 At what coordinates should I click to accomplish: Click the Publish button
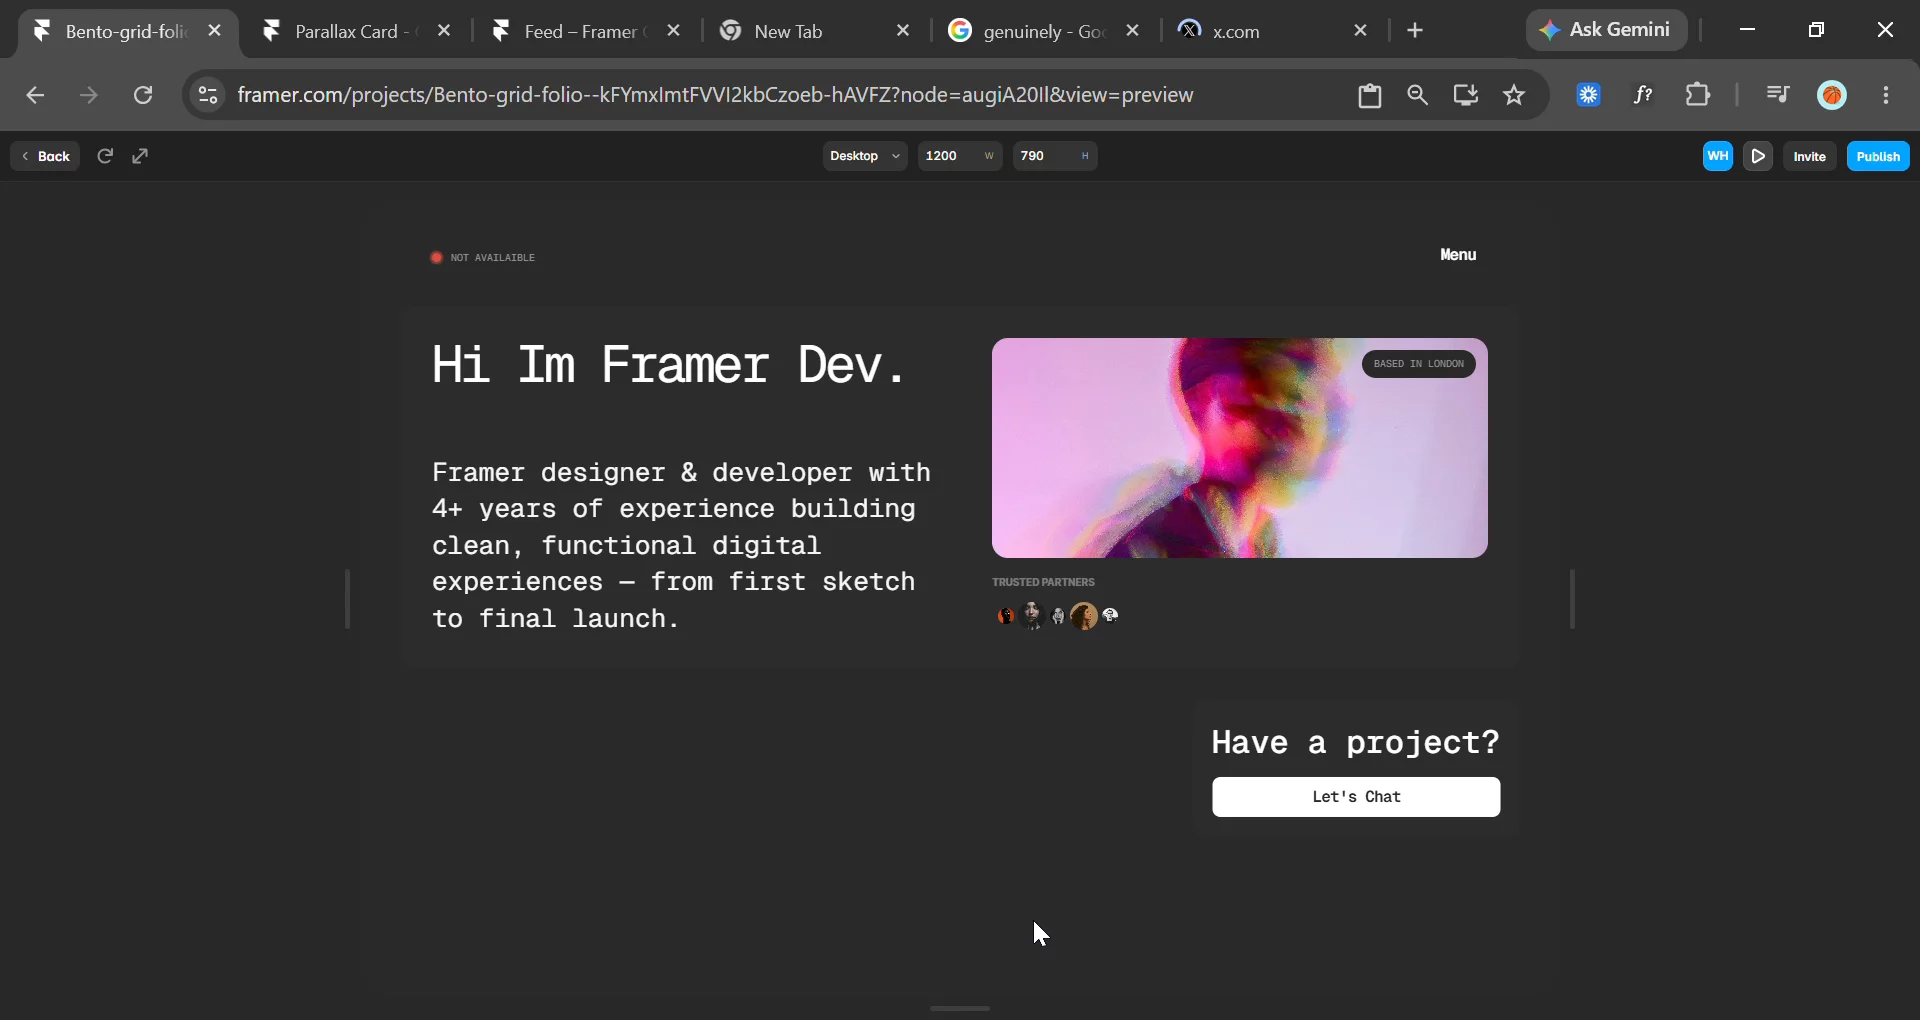click(x=1878, y=156)
